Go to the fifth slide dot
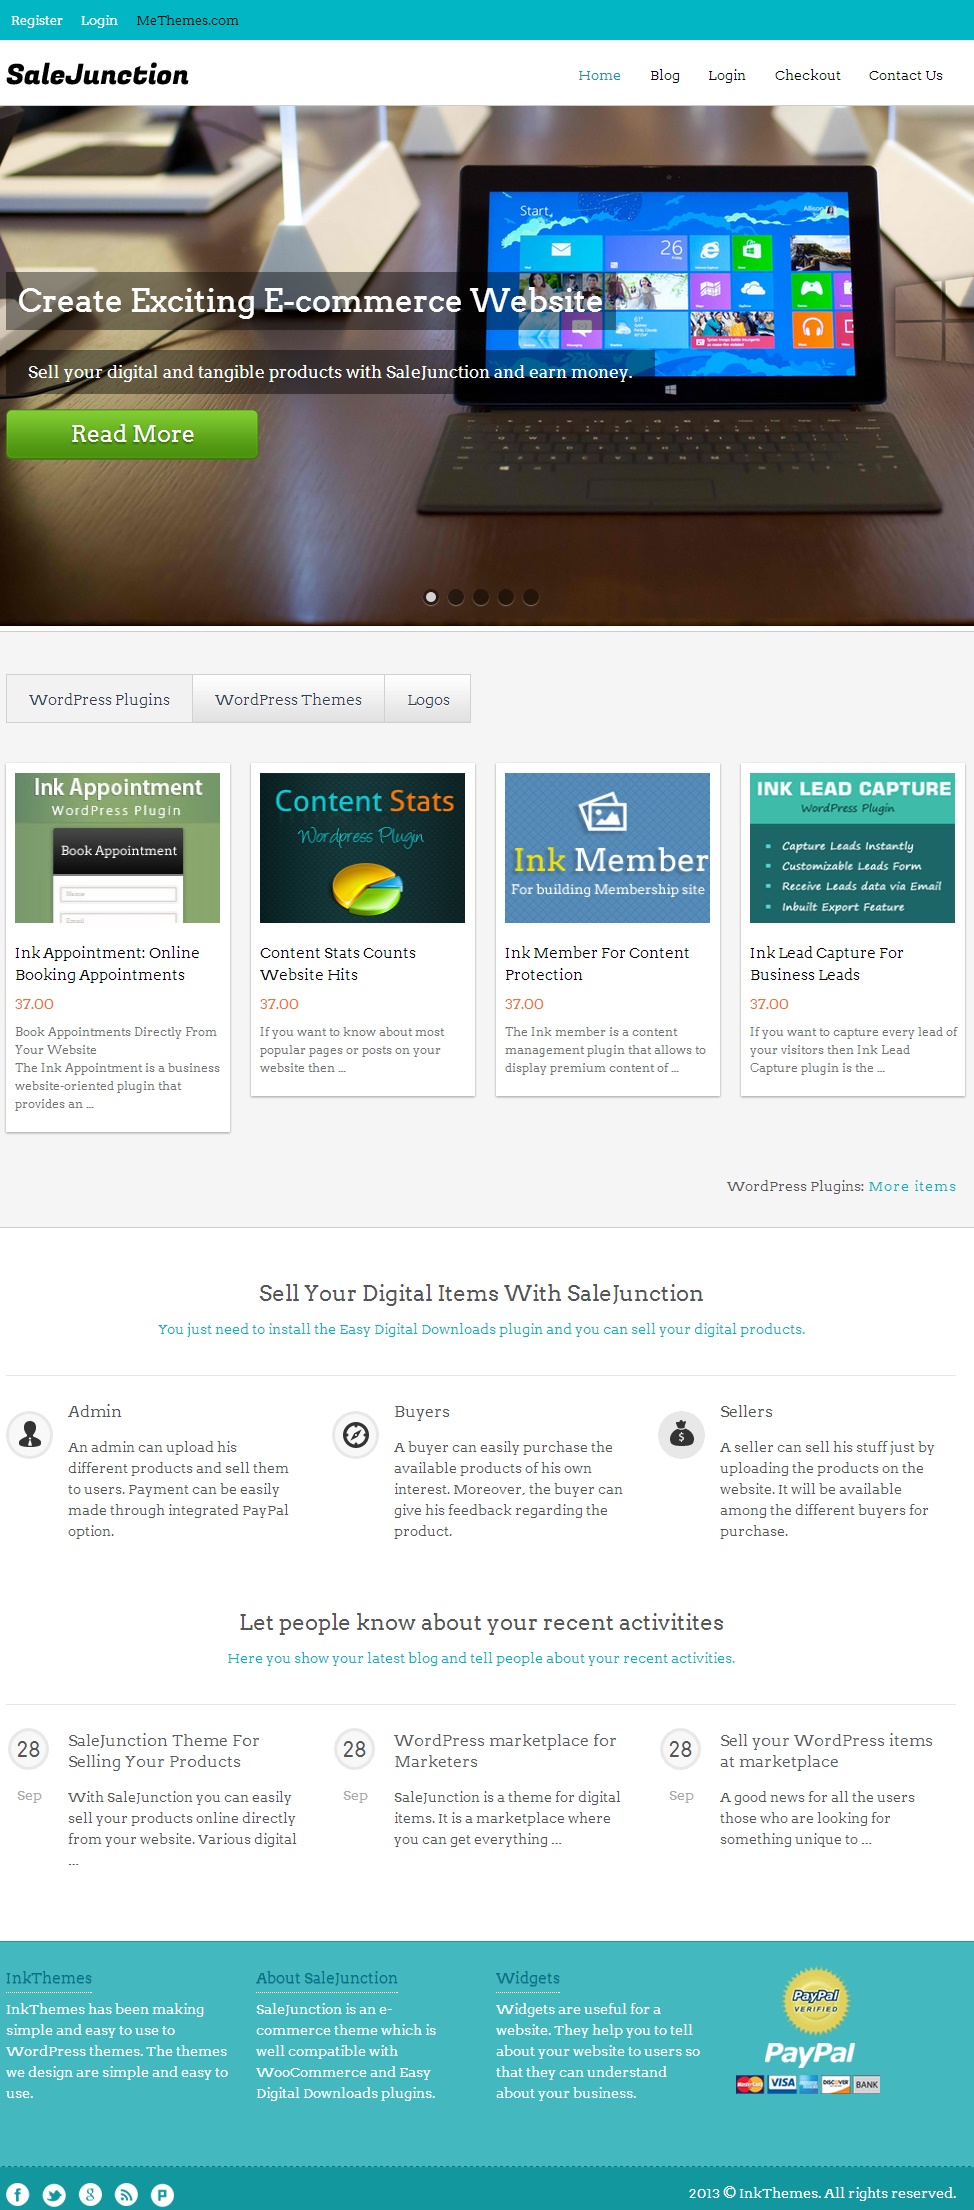The image size is (974, 2210). click(x=531, y=597)
